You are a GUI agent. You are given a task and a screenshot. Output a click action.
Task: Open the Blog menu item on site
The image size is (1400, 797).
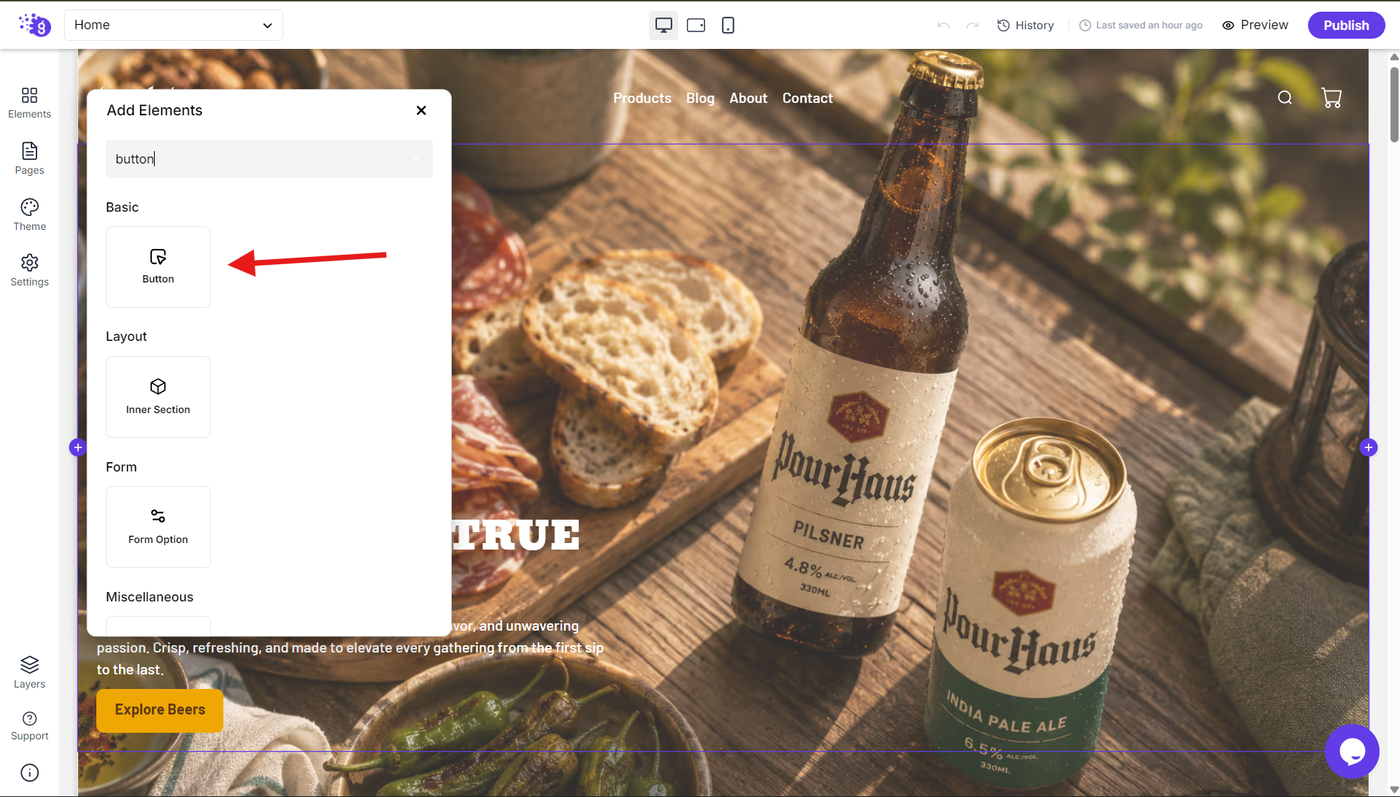700,98
